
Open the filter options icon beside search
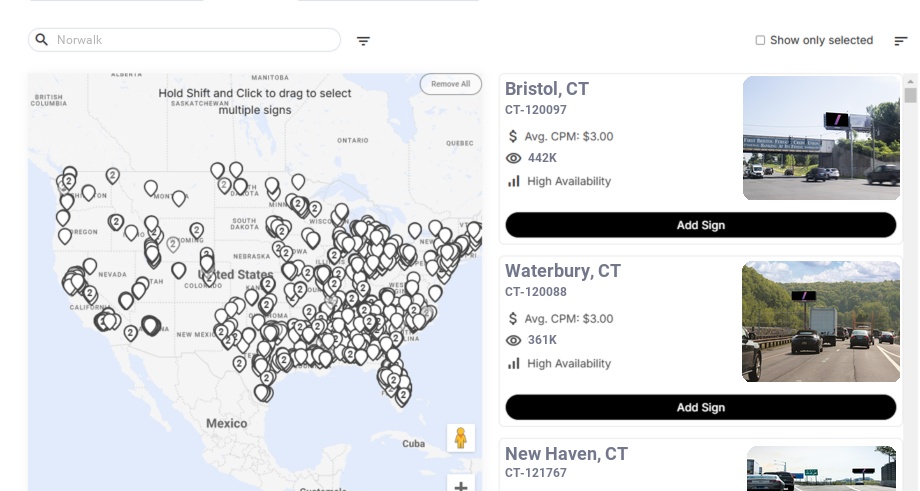click(x=363, y=41)
